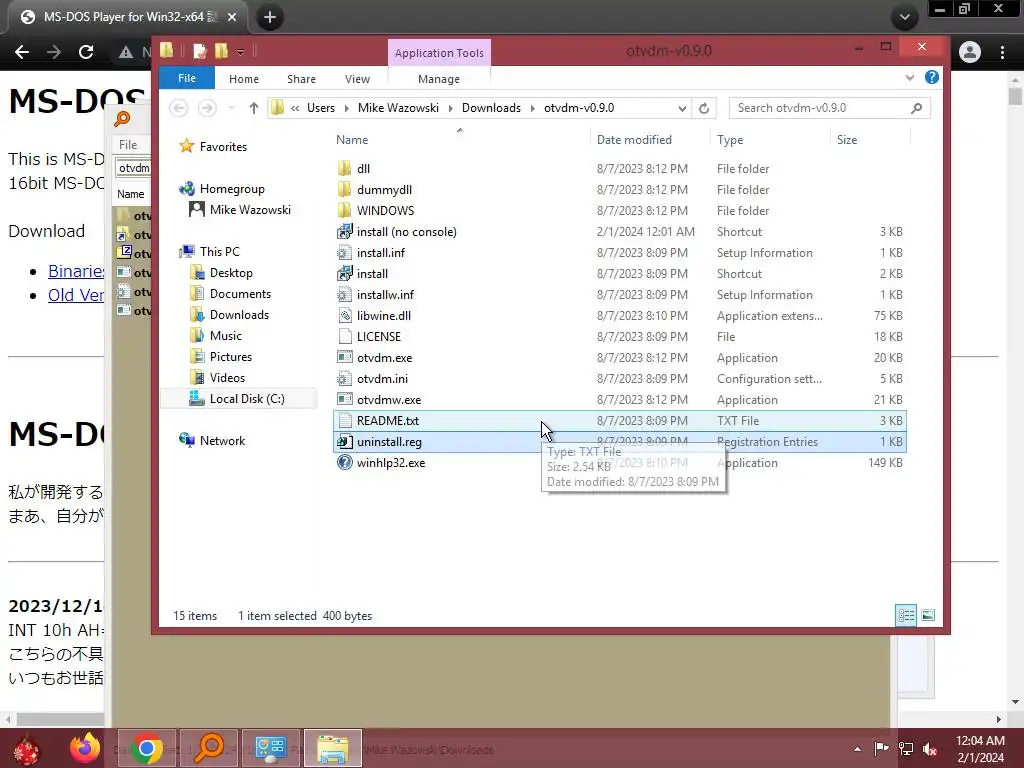Open Chrome profile avatar icon
Screen dimensions: 1024x768
point(970,52)
